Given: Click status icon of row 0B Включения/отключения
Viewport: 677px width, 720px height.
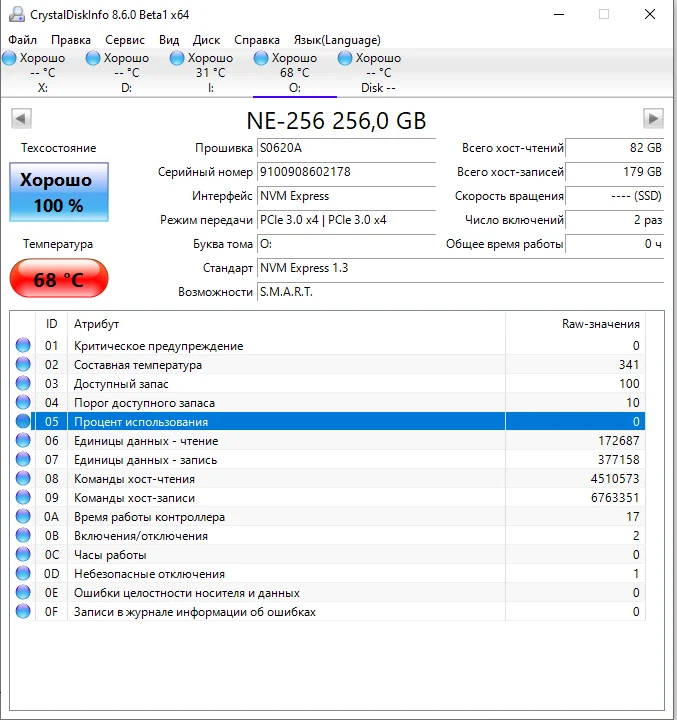Looking at the screenshot, I should (23, 535).
